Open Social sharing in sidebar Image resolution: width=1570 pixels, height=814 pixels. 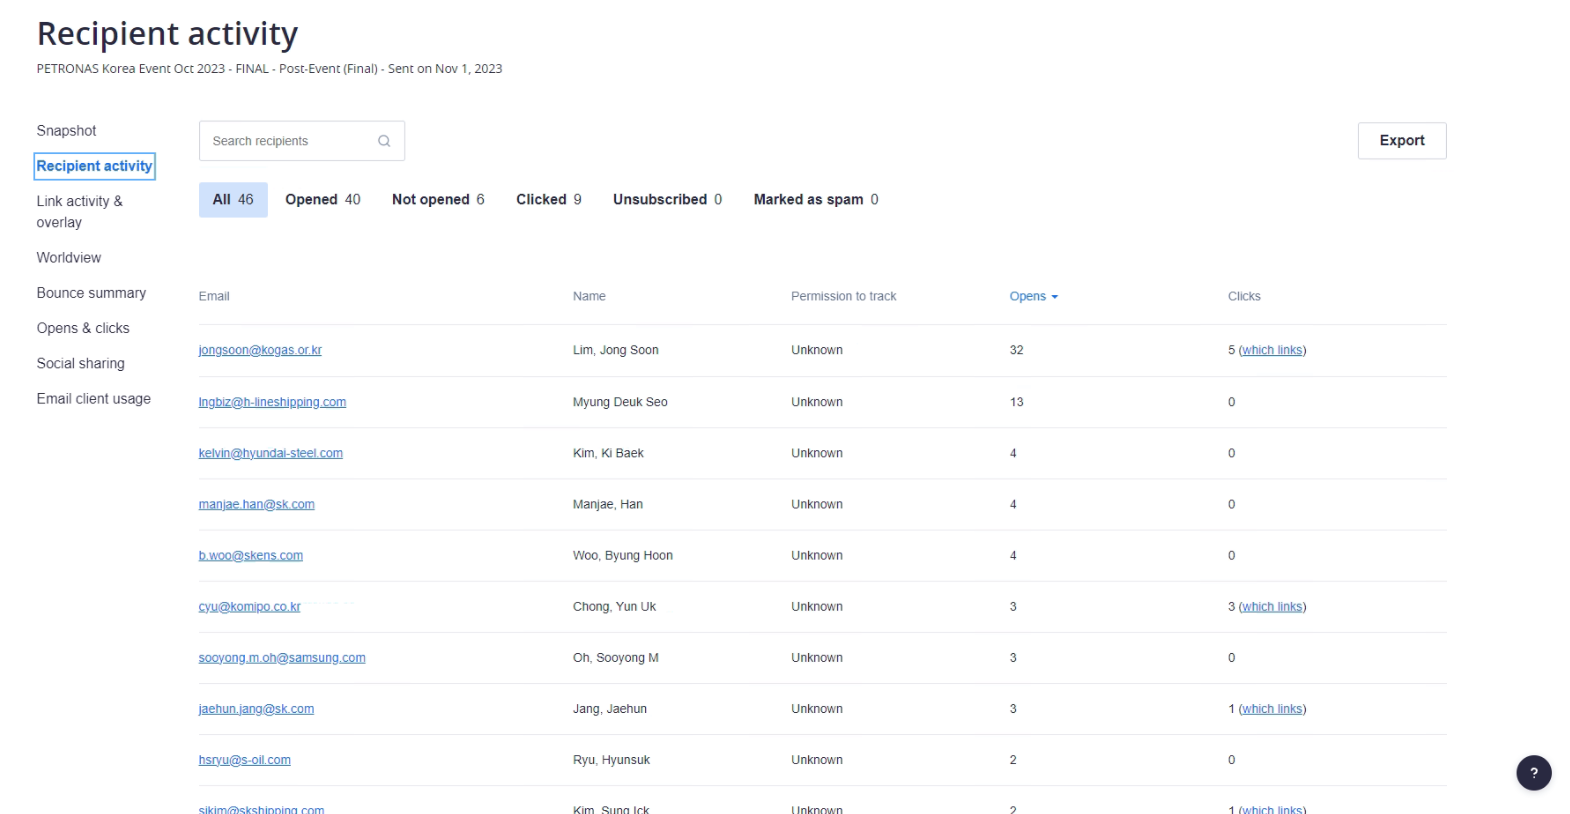coord(80,364)
